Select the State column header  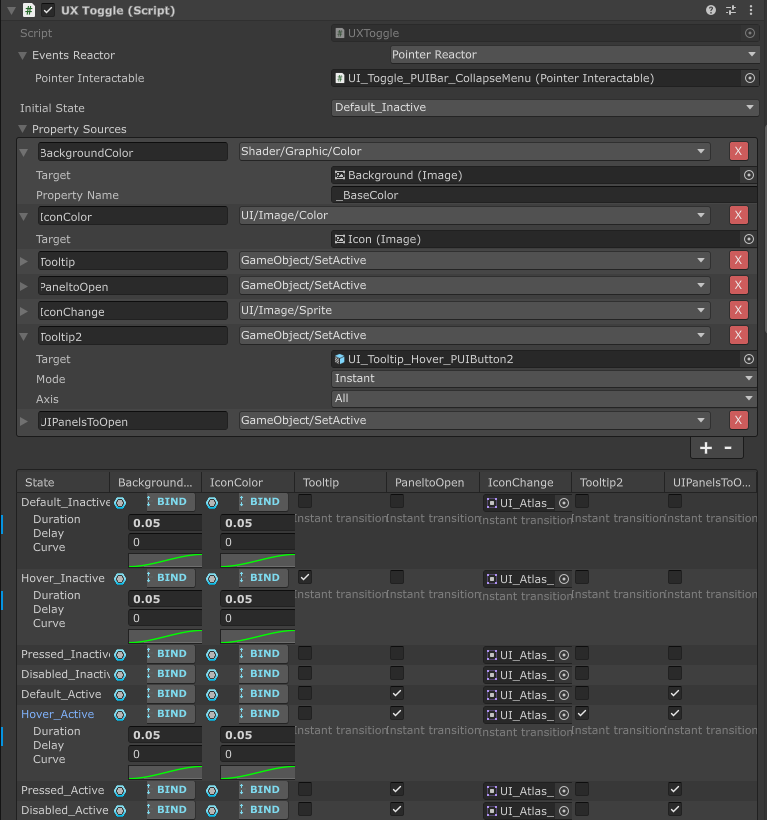click(63, 482)
